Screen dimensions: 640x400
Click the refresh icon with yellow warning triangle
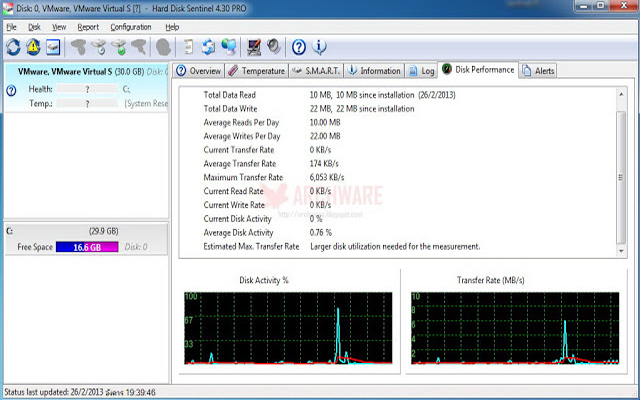(x=33, y=47)
